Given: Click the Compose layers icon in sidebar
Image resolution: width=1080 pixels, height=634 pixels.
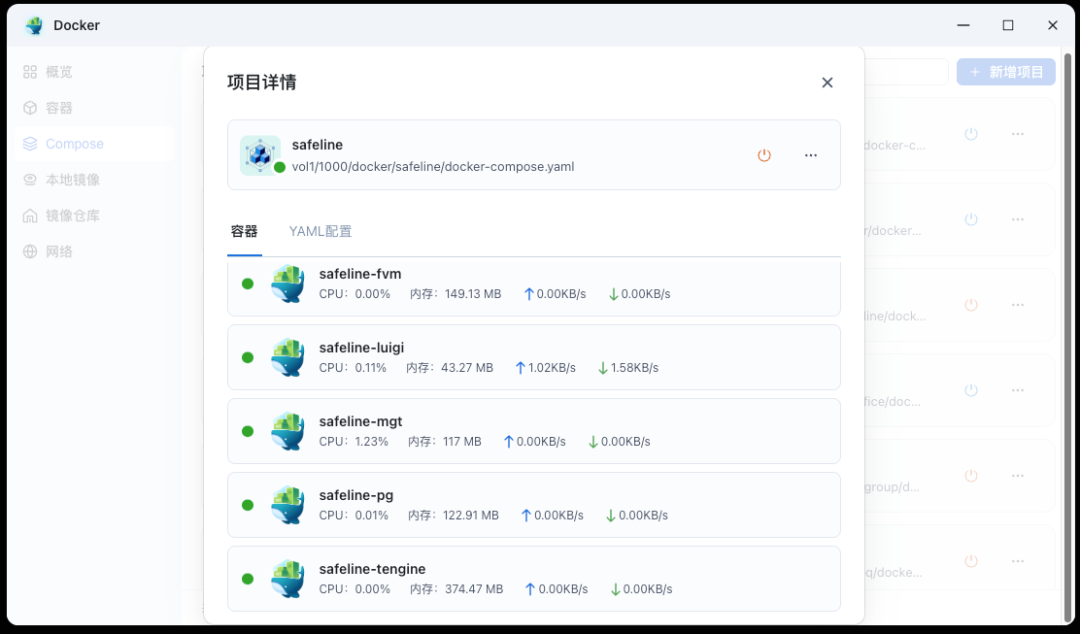Looking at the screenshot, I should (x=30, y=143).
